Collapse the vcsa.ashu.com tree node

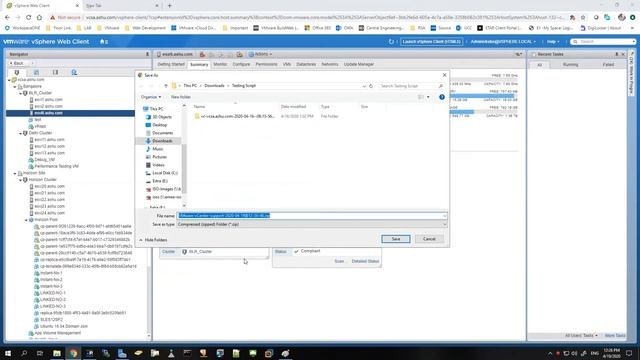pyautogui.click(x=9, y=80)
